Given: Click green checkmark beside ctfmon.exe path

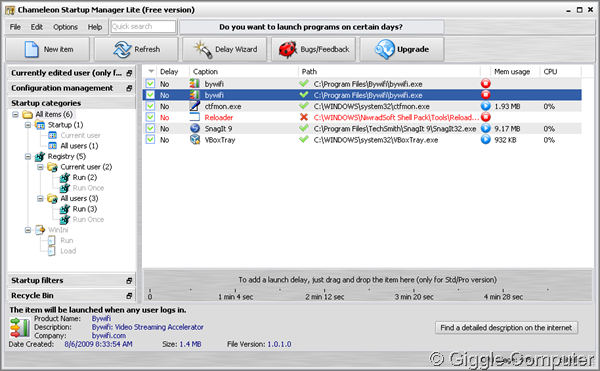Looking at the screenshot, I should (x=304, y=106).
